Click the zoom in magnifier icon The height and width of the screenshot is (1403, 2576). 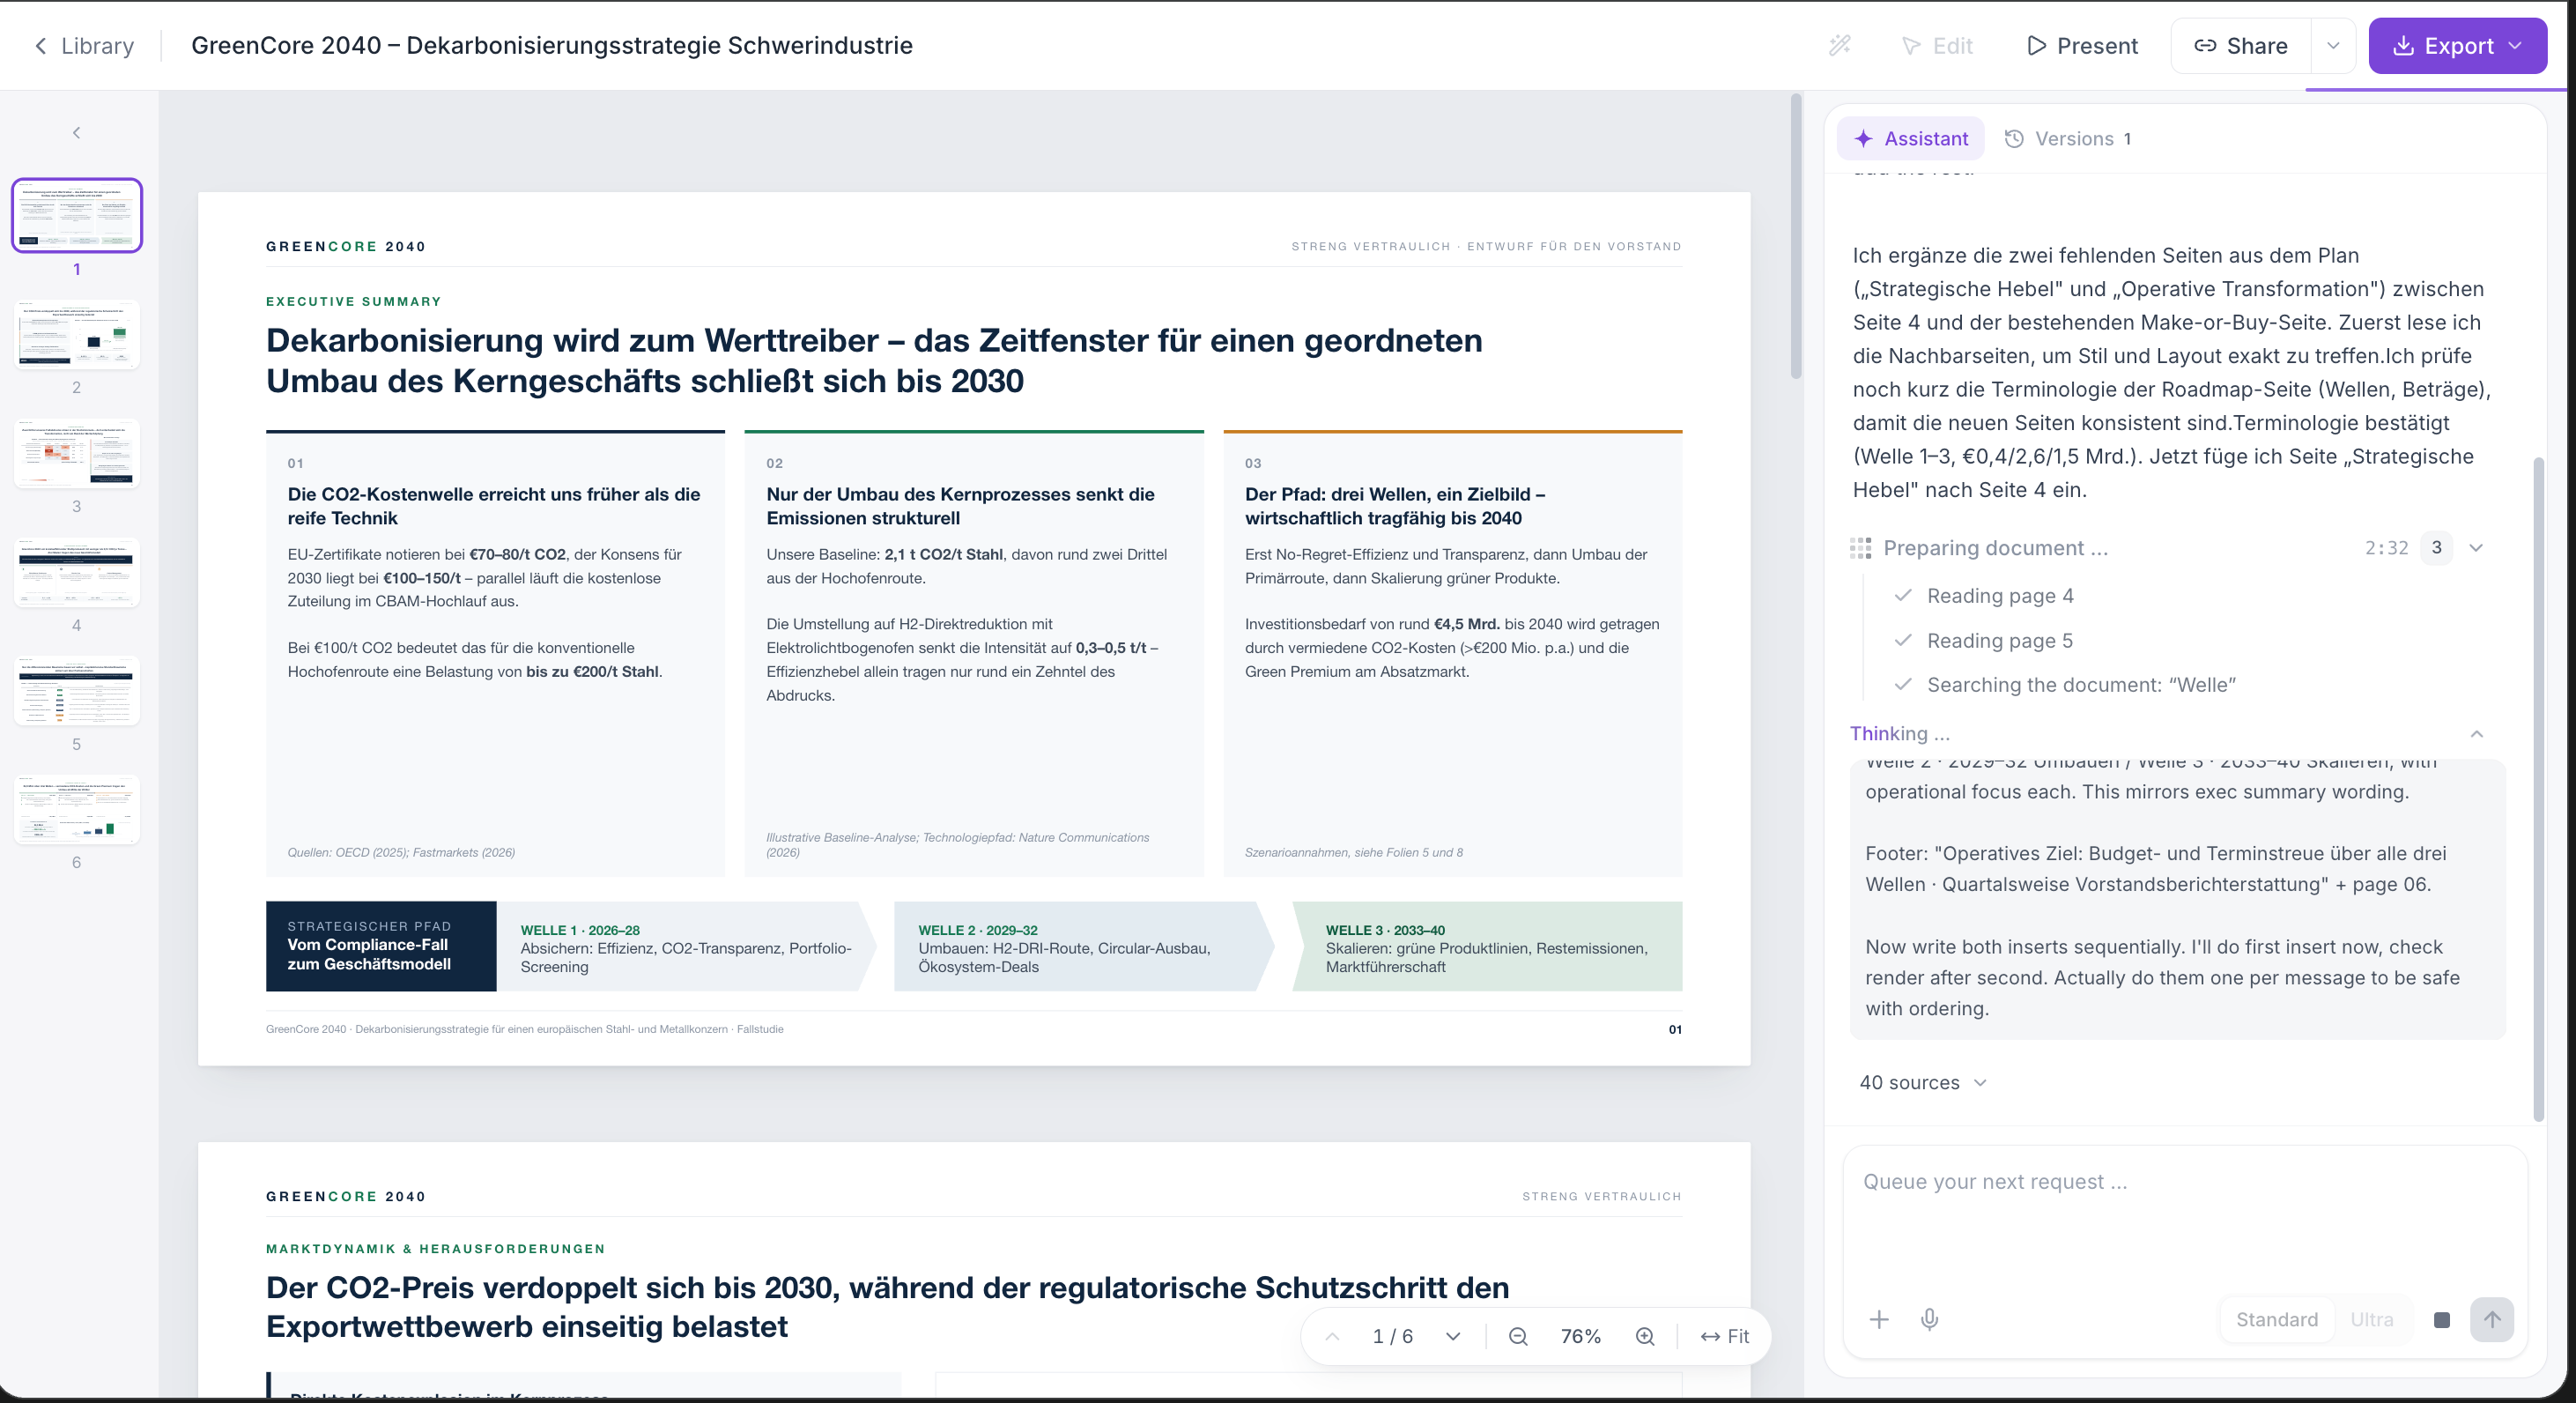(x=1645, y=1337)
